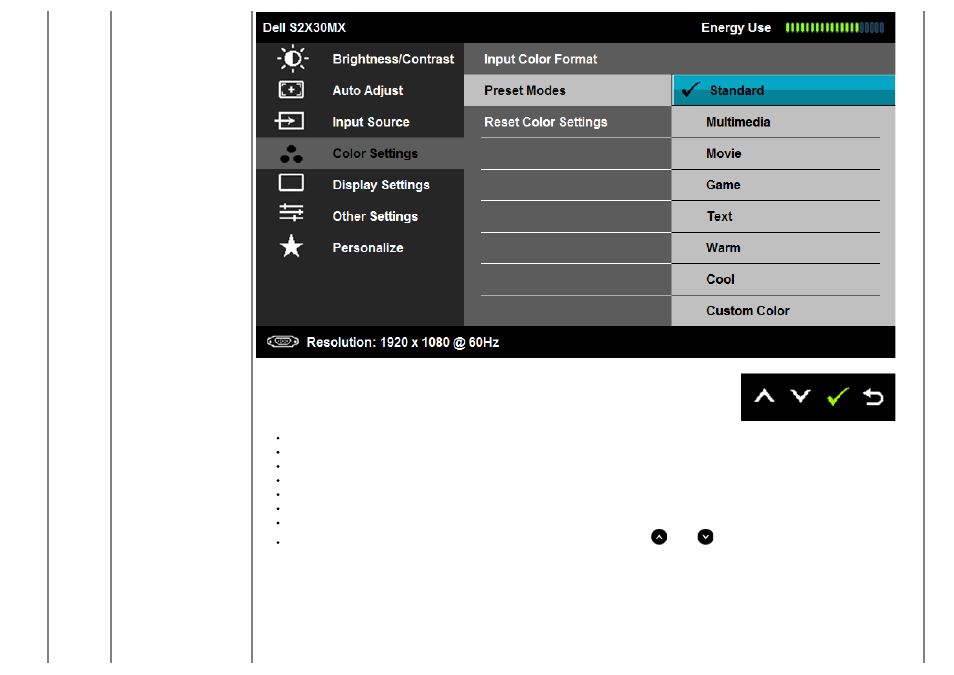Click the down arrow navigation button
Image resolution: width=954 pixels, height=675 pixels.
[x=801, y=397]
